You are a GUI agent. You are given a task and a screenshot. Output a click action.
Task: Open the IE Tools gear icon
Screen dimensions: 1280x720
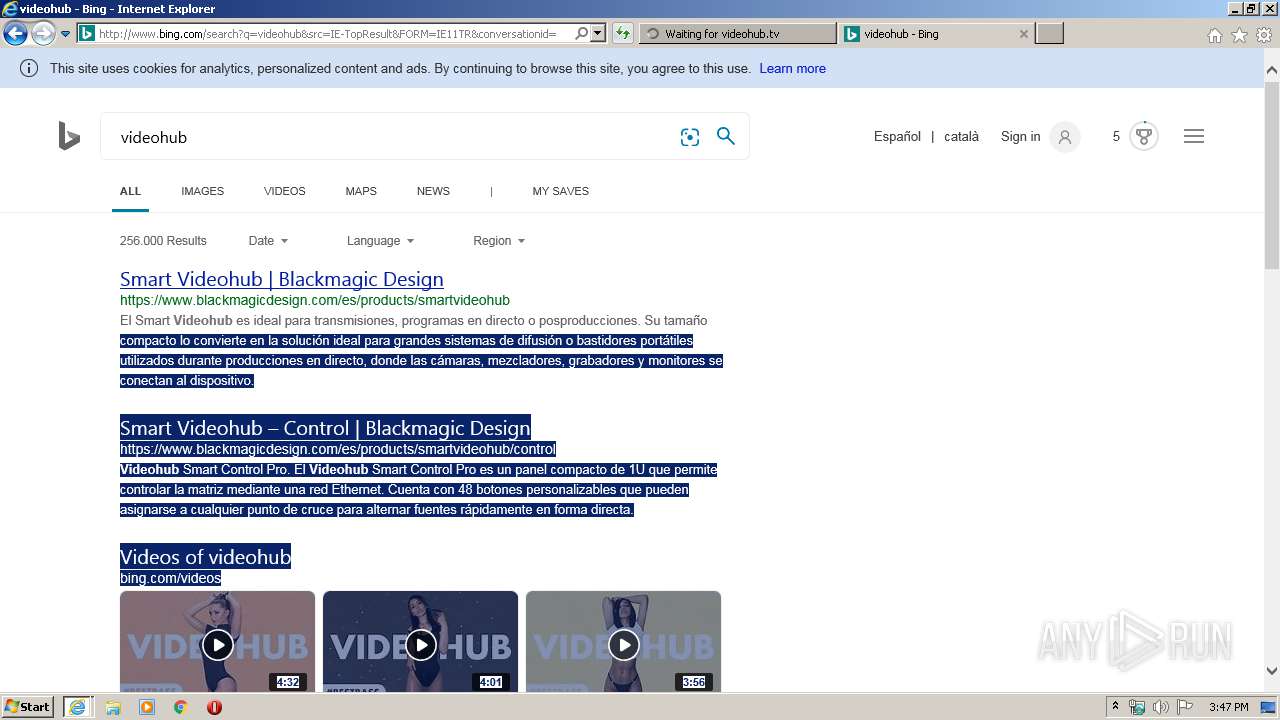point(1264,35)
